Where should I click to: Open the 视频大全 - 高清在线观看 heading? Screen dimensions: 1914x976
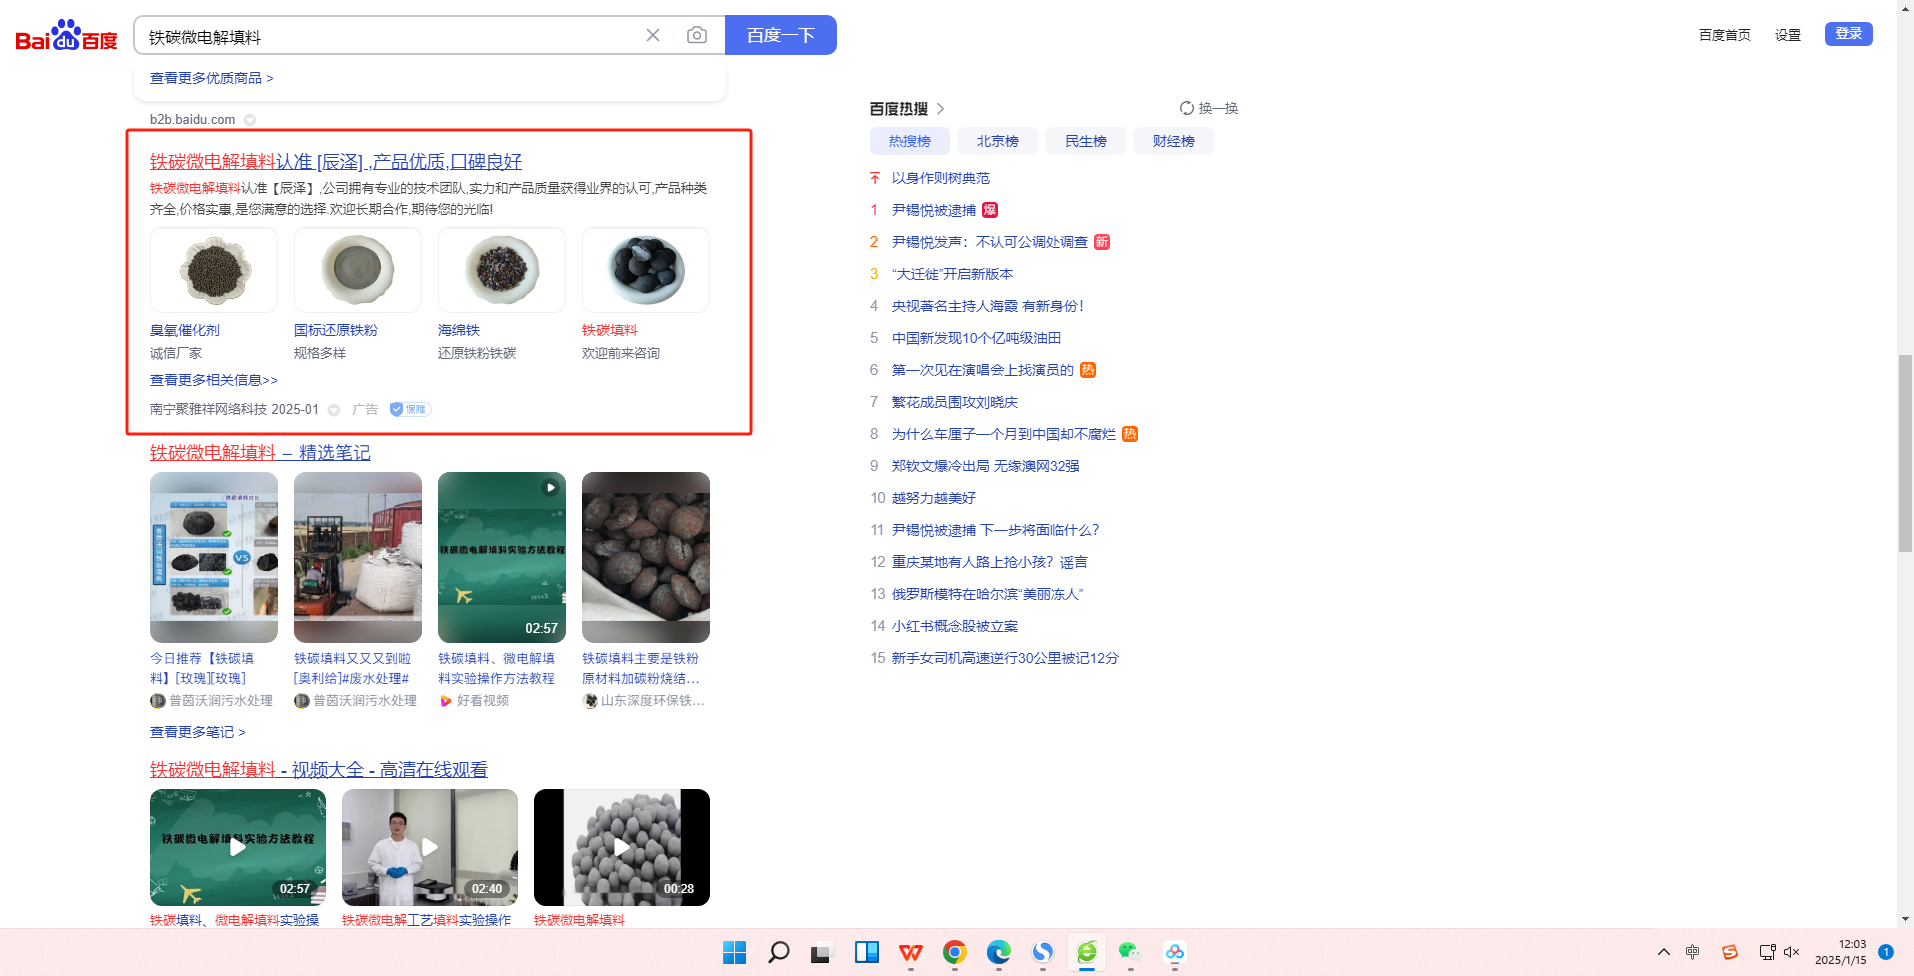click(319, 770)
